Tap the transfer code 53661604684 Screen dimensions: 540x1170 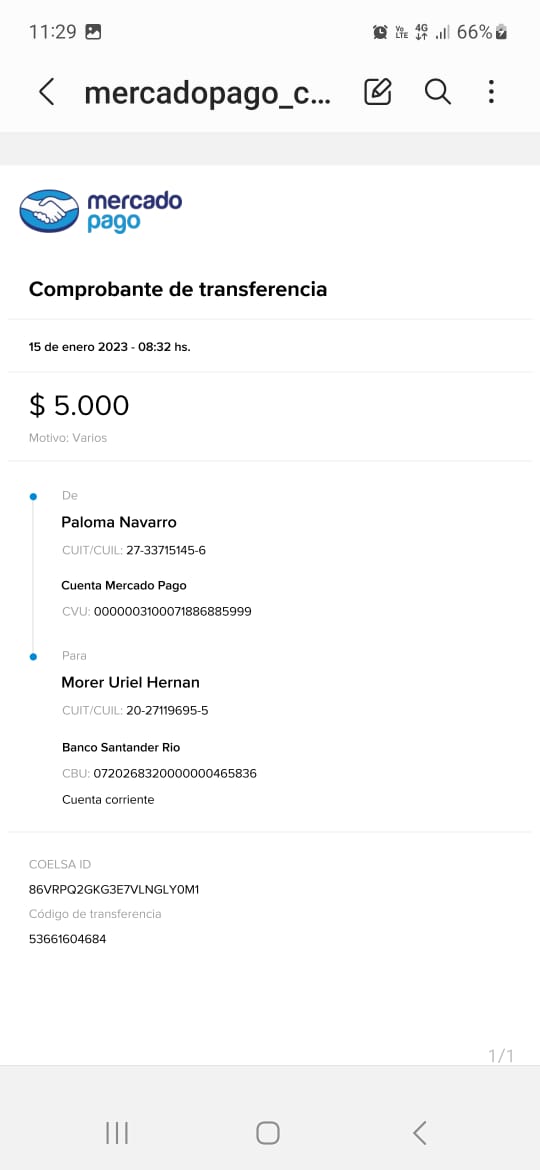pos(67,939)
